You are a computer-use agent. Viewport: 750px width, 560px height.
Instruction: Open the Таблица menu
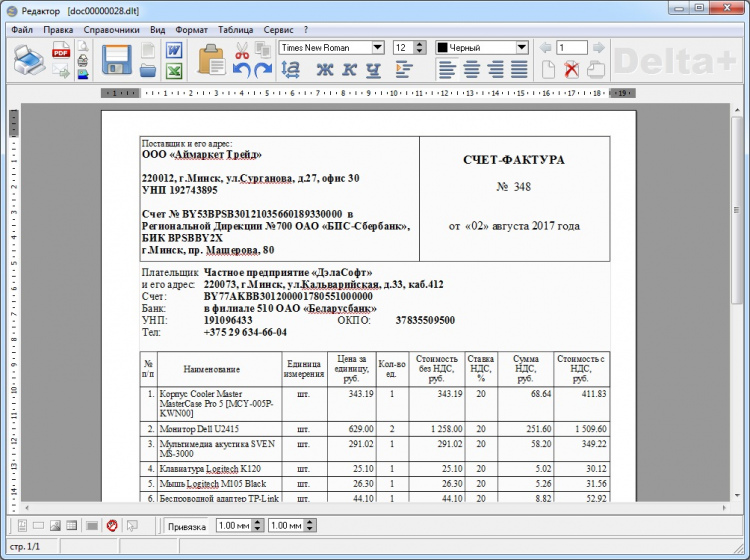point(236,30)
